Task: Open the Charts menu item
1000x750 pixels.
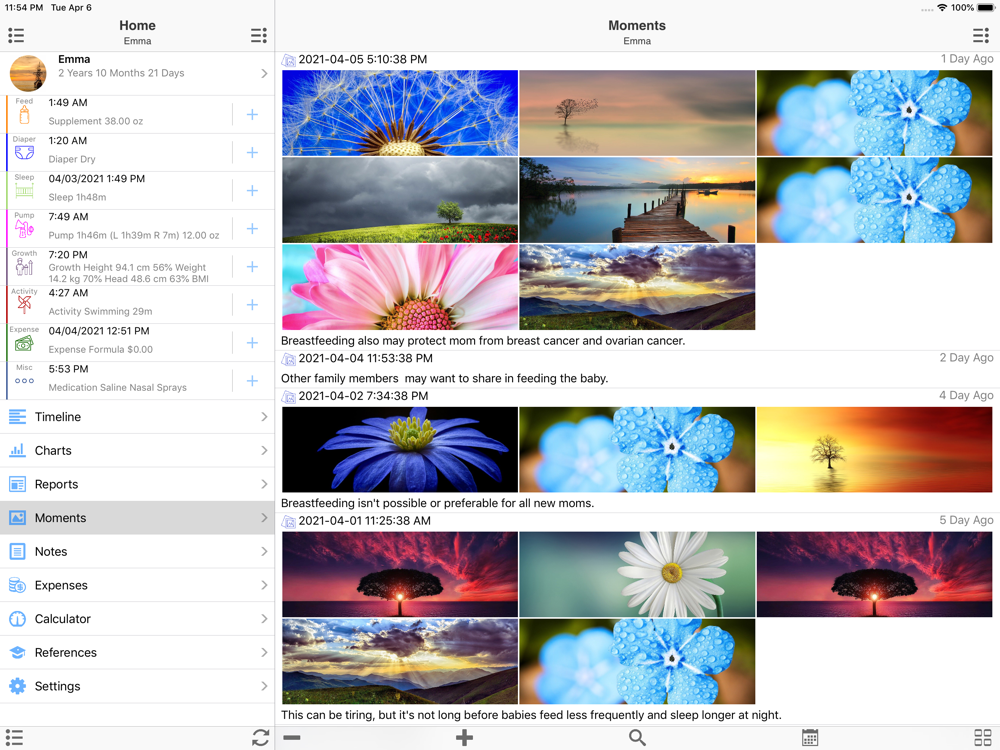Action: 137,451
